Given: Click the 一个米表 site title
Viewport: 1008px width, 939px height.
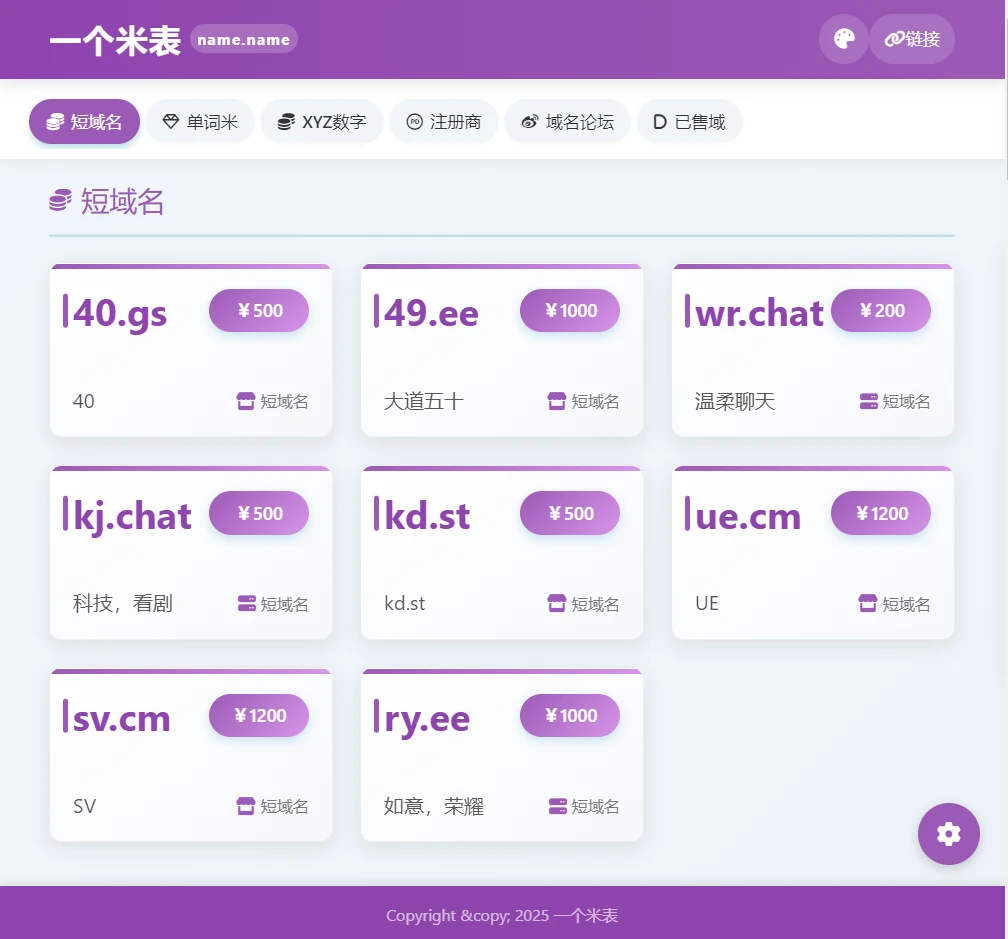Looking at the screenshot, I should (x=115, y=41).
